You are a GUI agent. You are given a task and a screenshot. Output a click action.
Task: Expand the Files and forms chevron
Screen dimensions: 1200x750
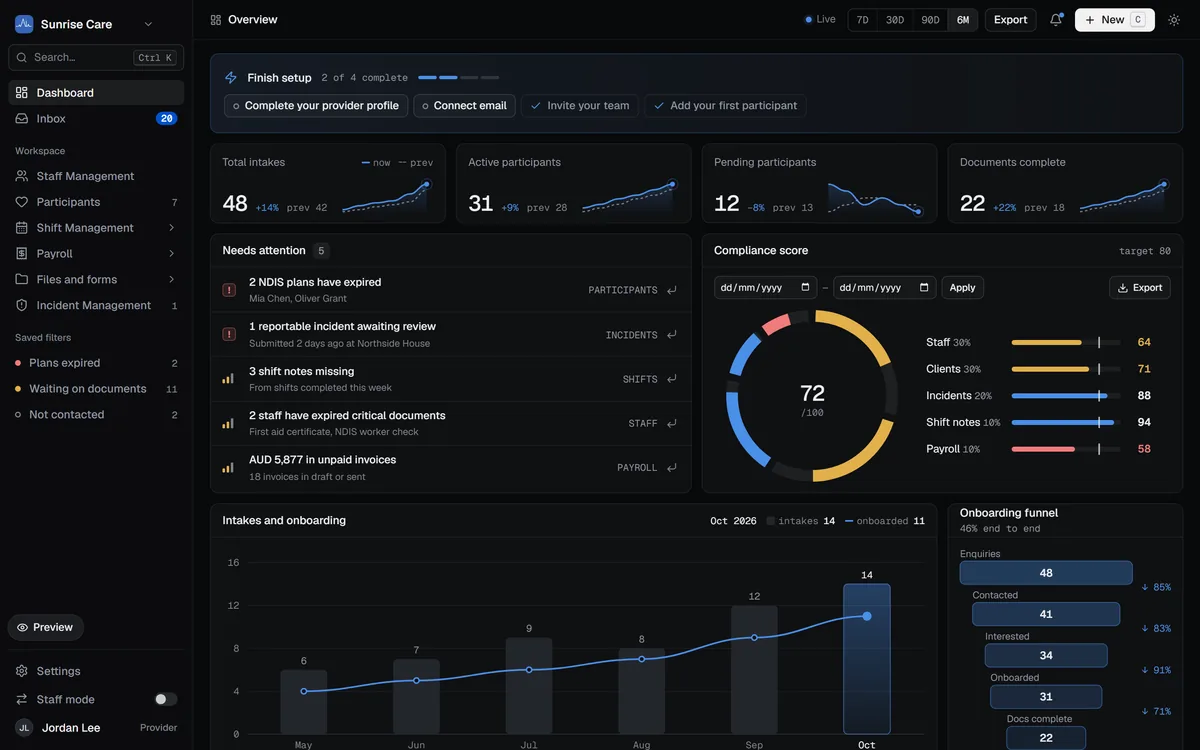[x=172, y=280]
